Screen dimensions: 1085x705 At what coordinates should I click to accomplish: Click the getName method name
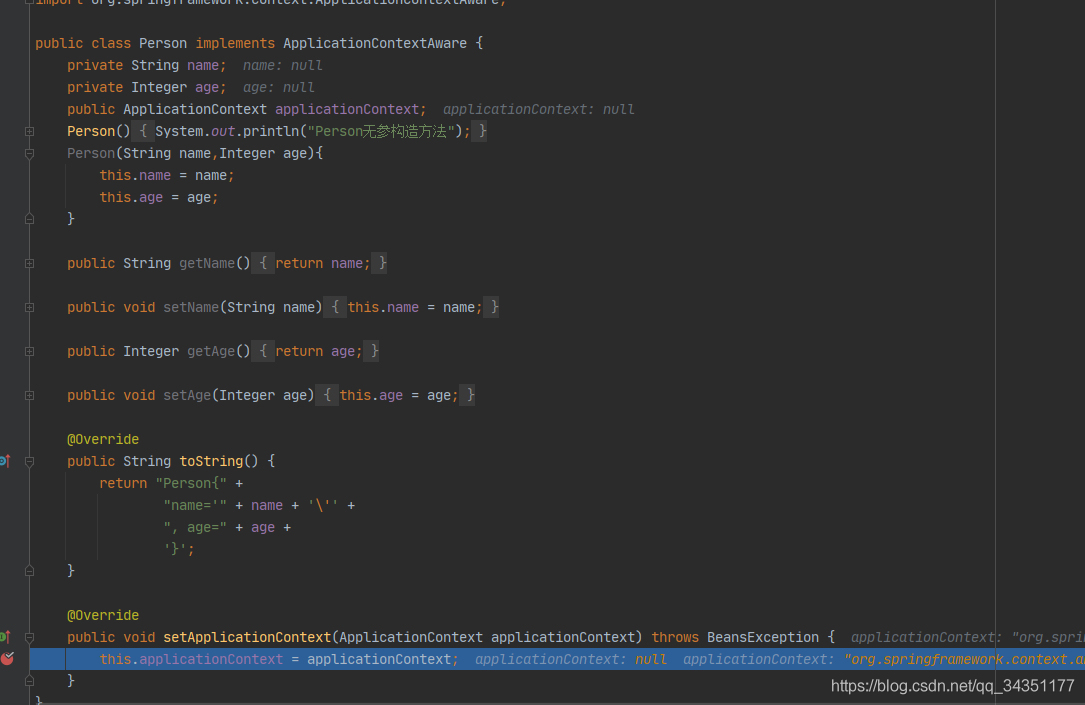(x=207, y=263)
